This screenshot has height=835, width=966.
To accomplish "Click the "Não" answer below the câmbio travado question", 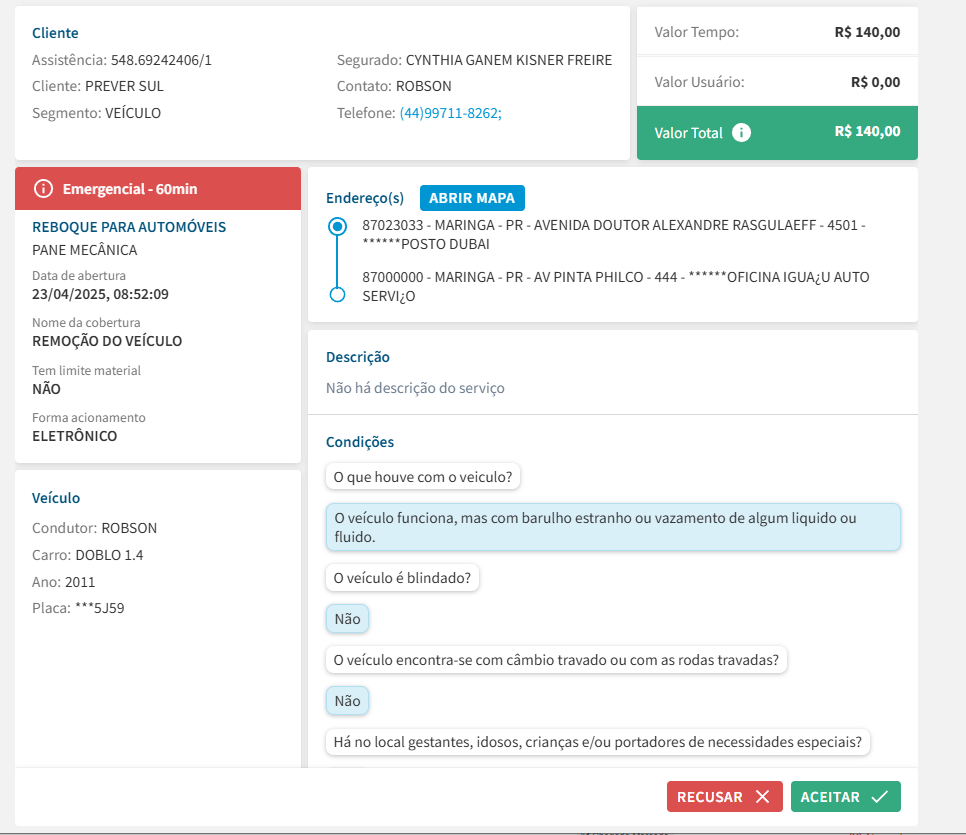I will click(347, 701).
